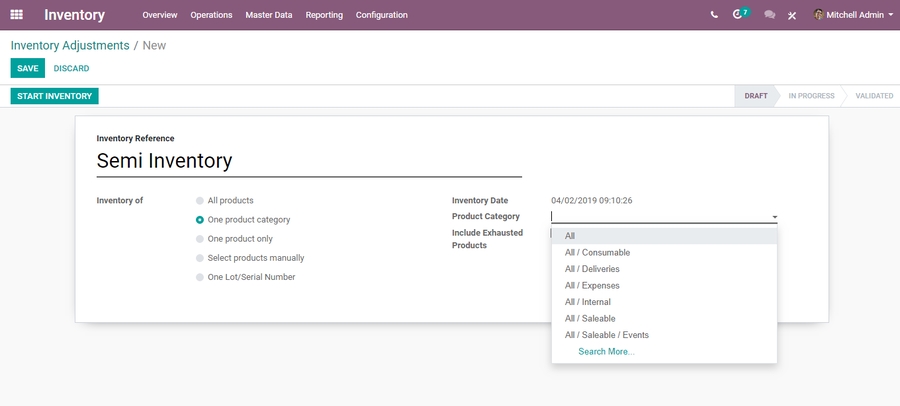
Task: Click Mitchell Admin avatar picture
Action: [x=819, y=15]
